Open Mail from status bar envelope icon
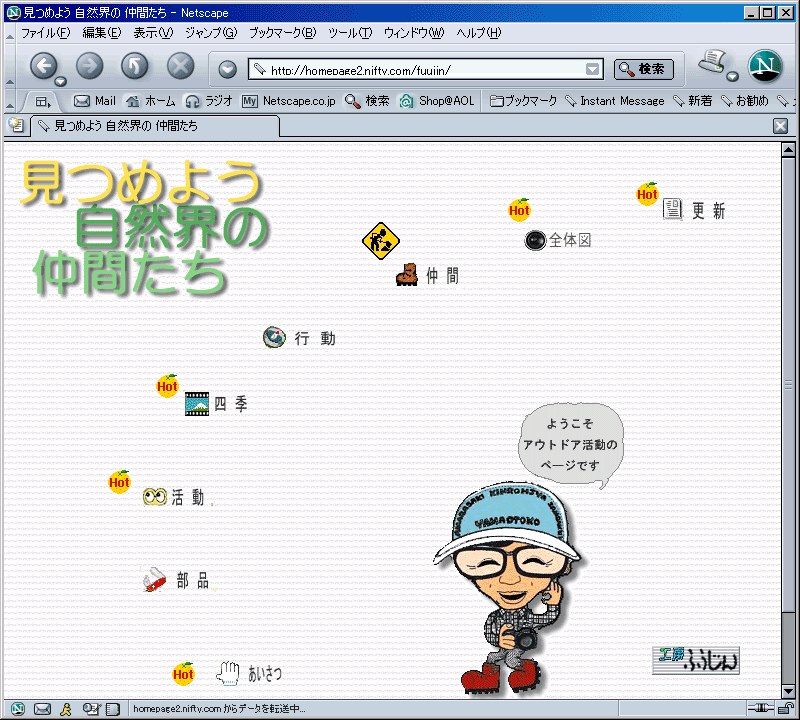800x720 pixels. click(42, 709)
